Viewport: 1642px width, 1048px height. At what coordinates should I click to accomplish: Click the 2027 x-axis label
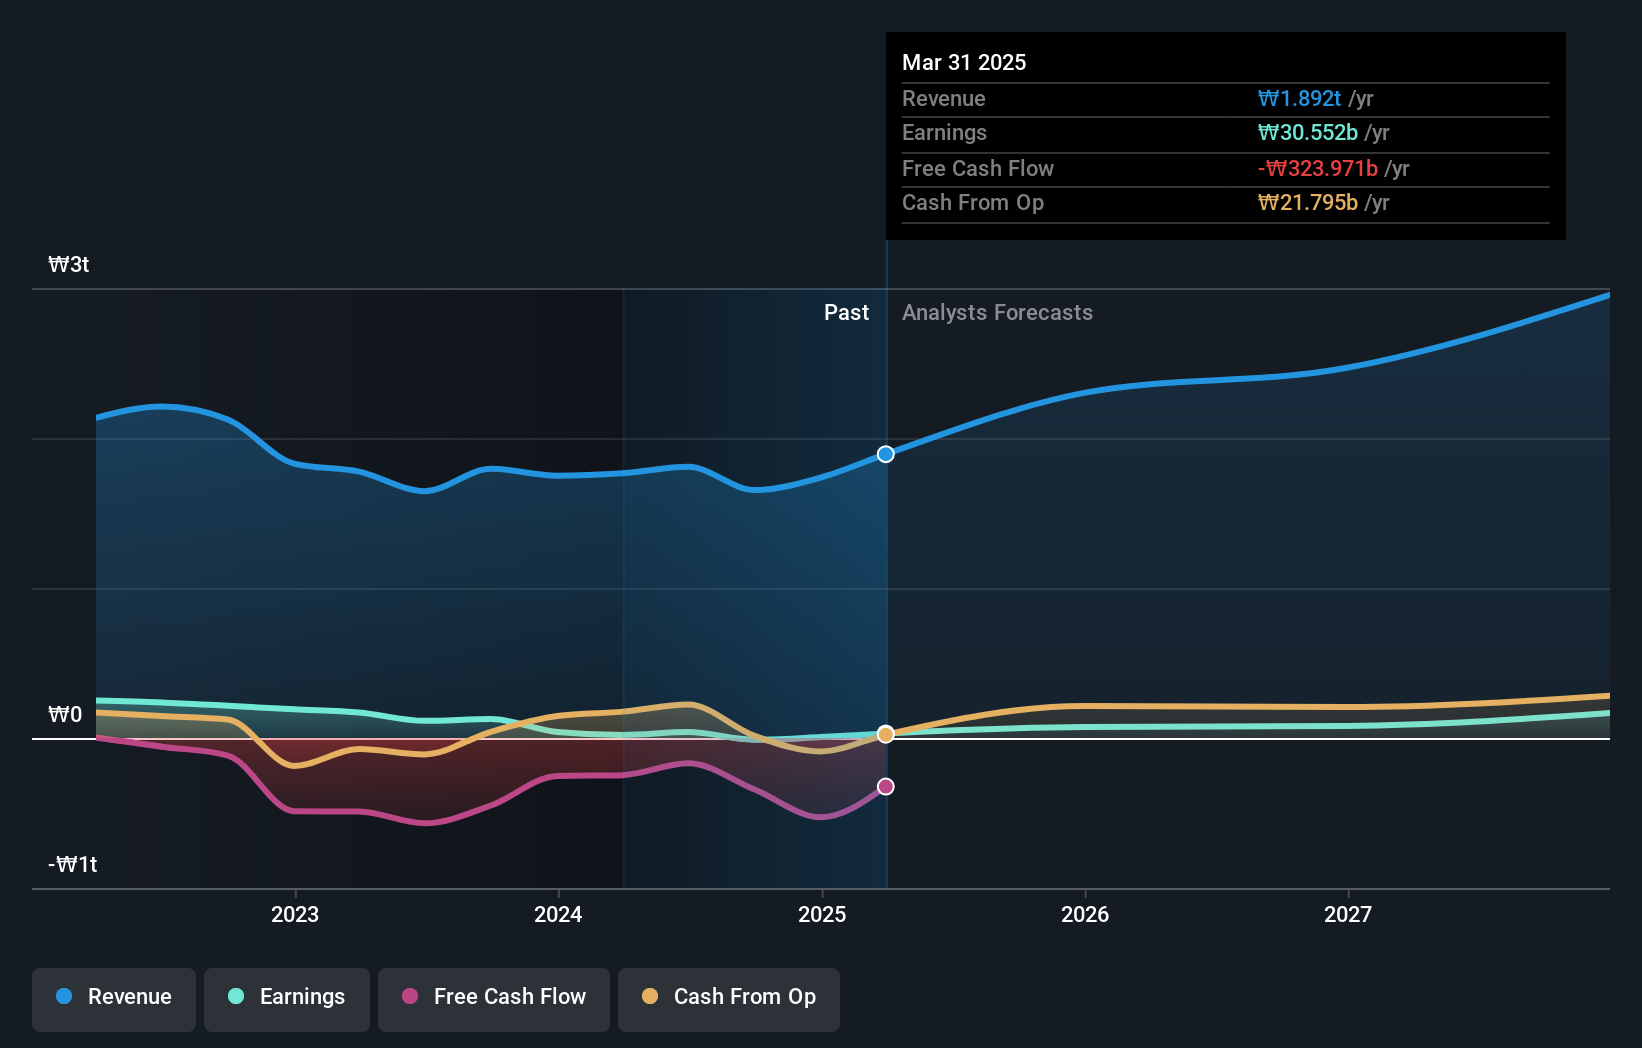pyautogui.click(x=1348, y=914)
